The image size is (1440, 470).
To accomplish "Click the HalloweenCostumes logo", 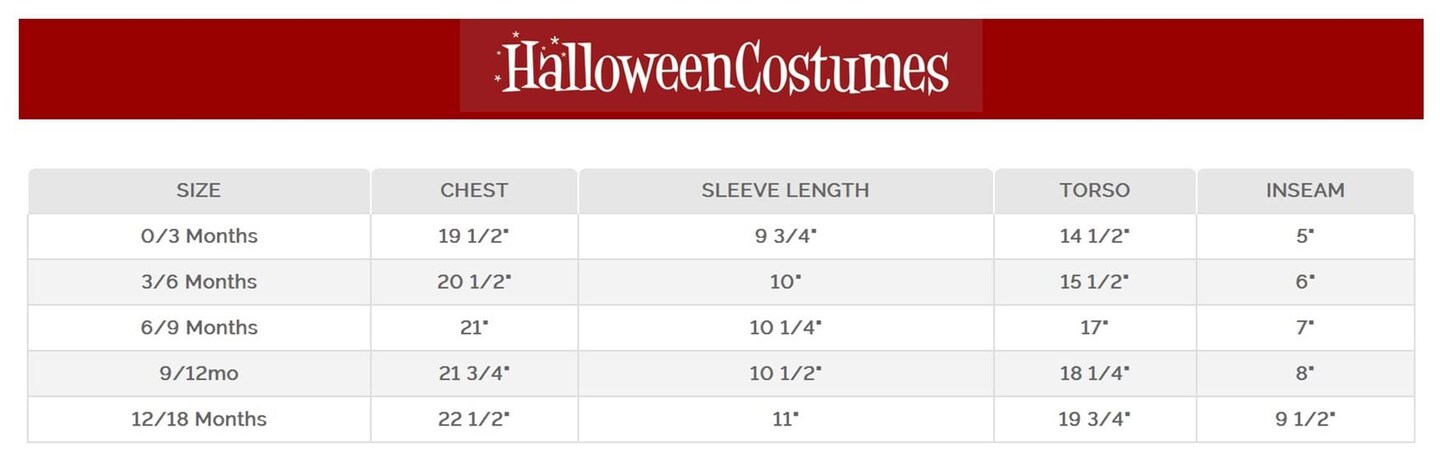I will [x=721, y=68].
